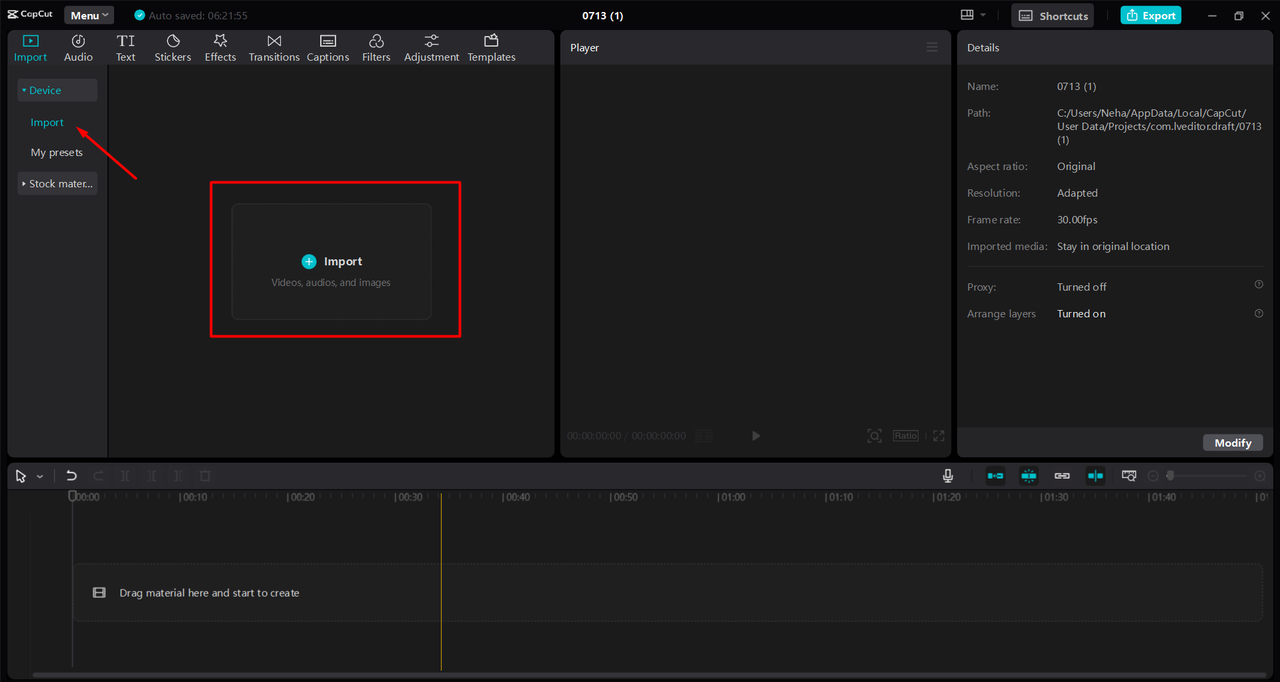The image size is (1280, 682).
Task: Click the timeline drop zone 'Drag material here'
Action: pos(668,593)
